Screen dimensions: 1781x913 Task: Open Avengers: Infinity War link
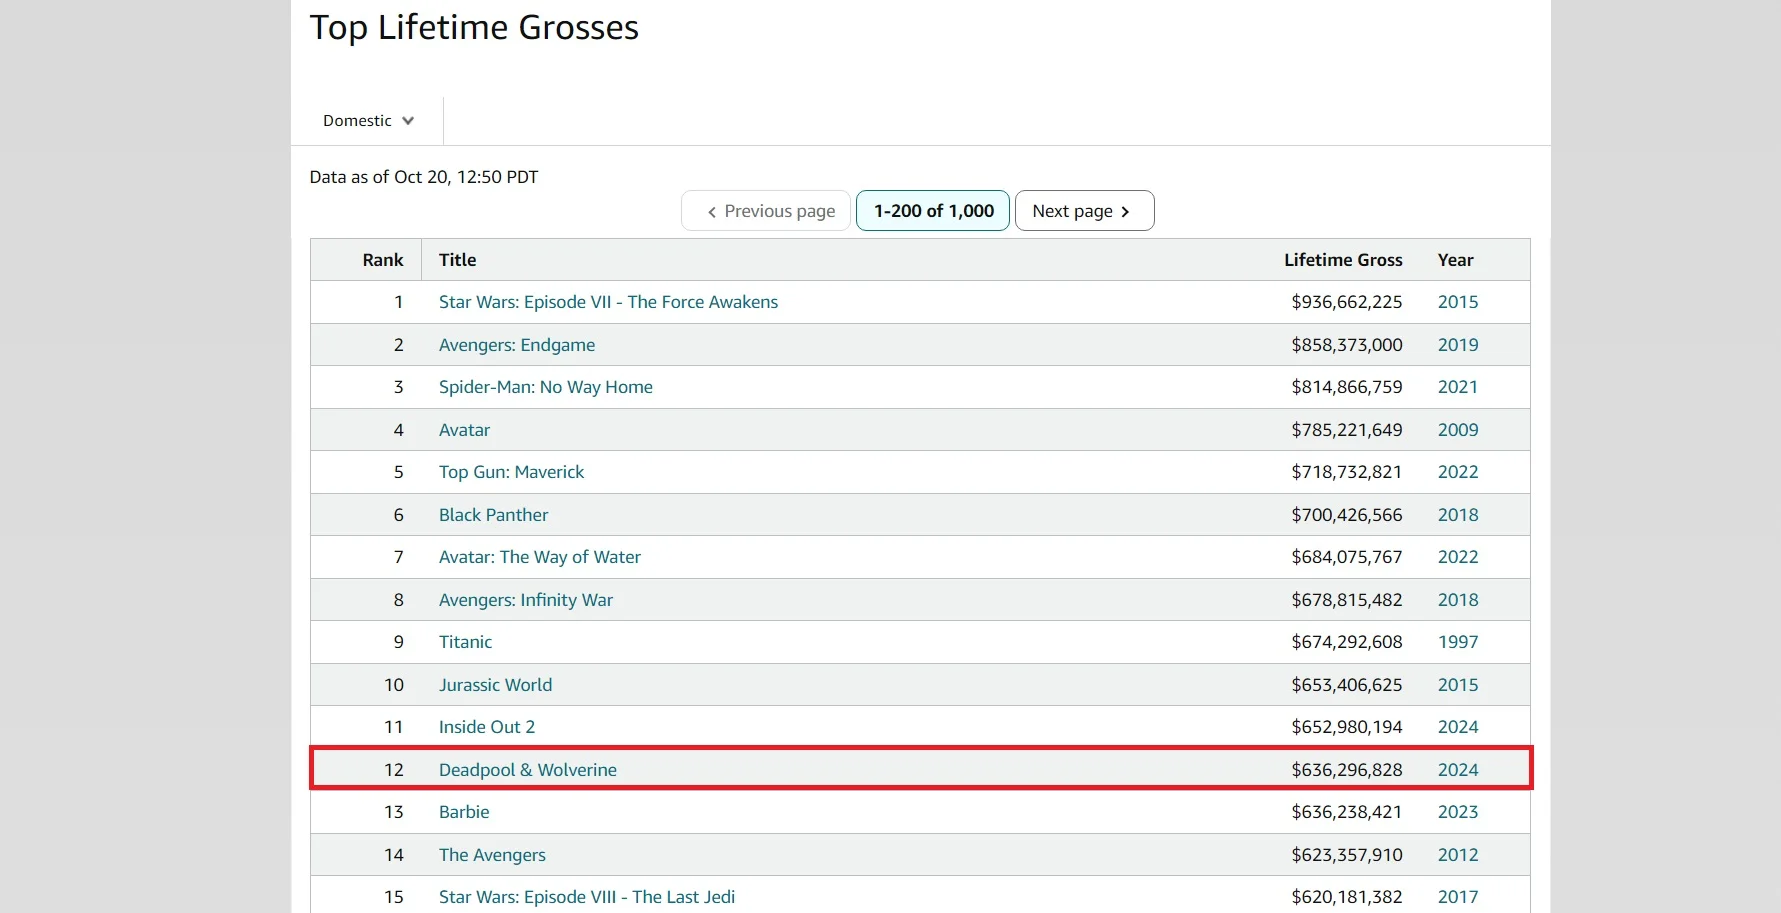(526, 600)
